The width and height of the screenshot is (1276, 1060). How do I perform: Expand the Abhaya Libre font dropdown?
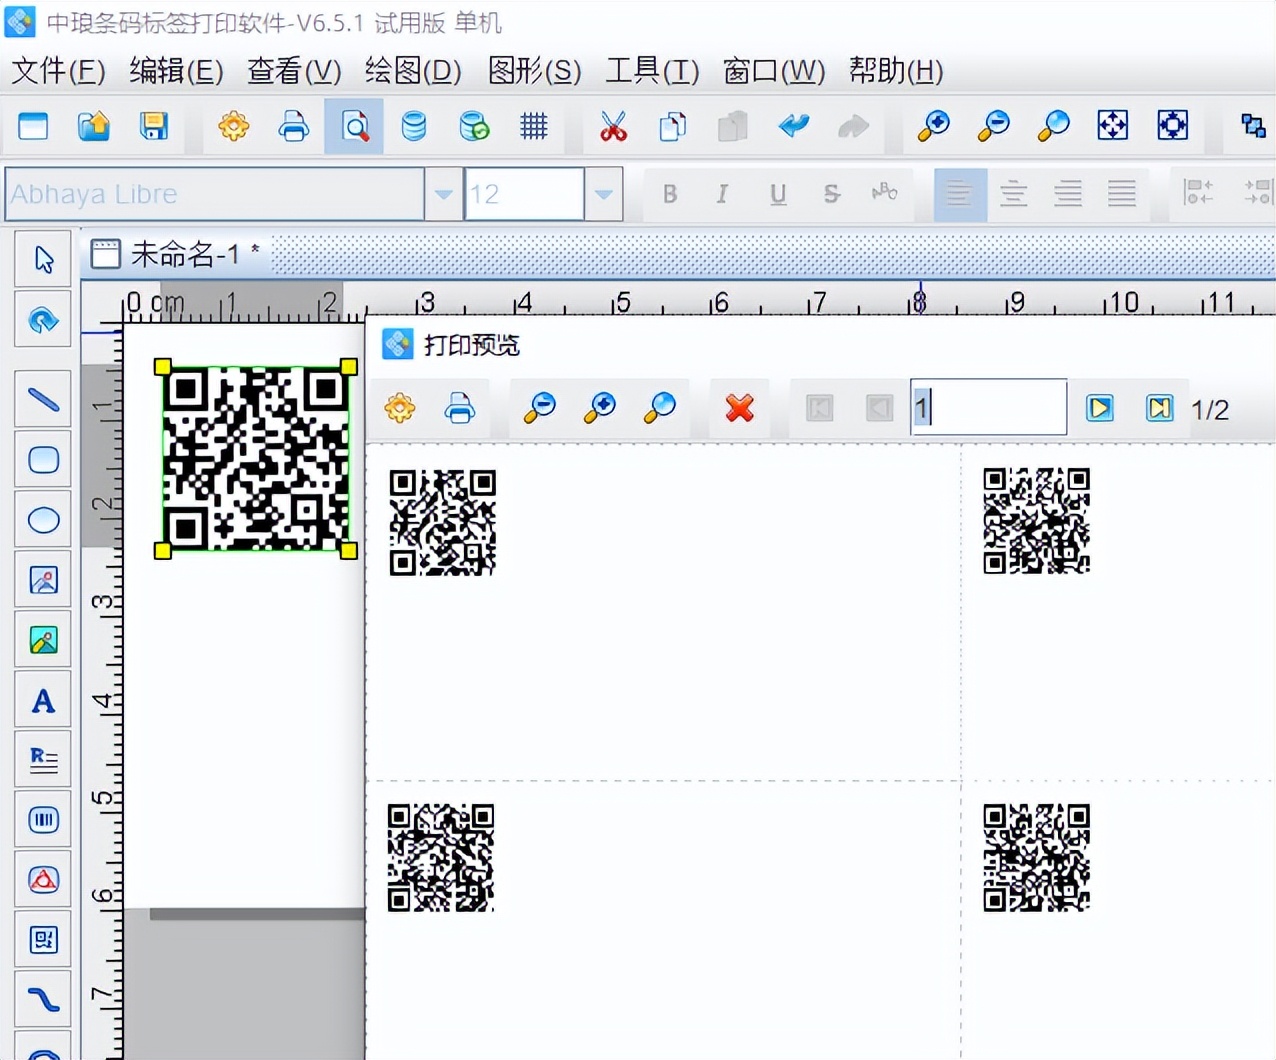[x=443, y=194]
